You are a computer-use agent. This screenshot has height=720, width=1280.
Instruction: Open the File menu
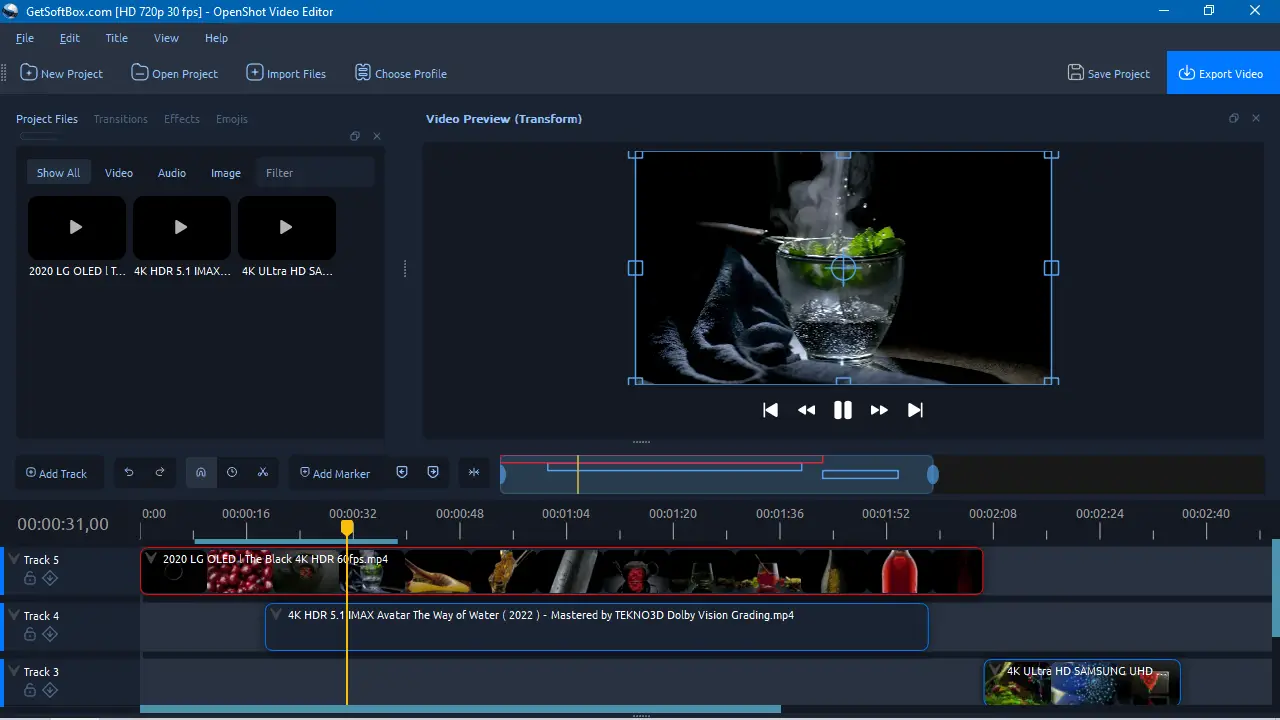(x=25, y=38)
